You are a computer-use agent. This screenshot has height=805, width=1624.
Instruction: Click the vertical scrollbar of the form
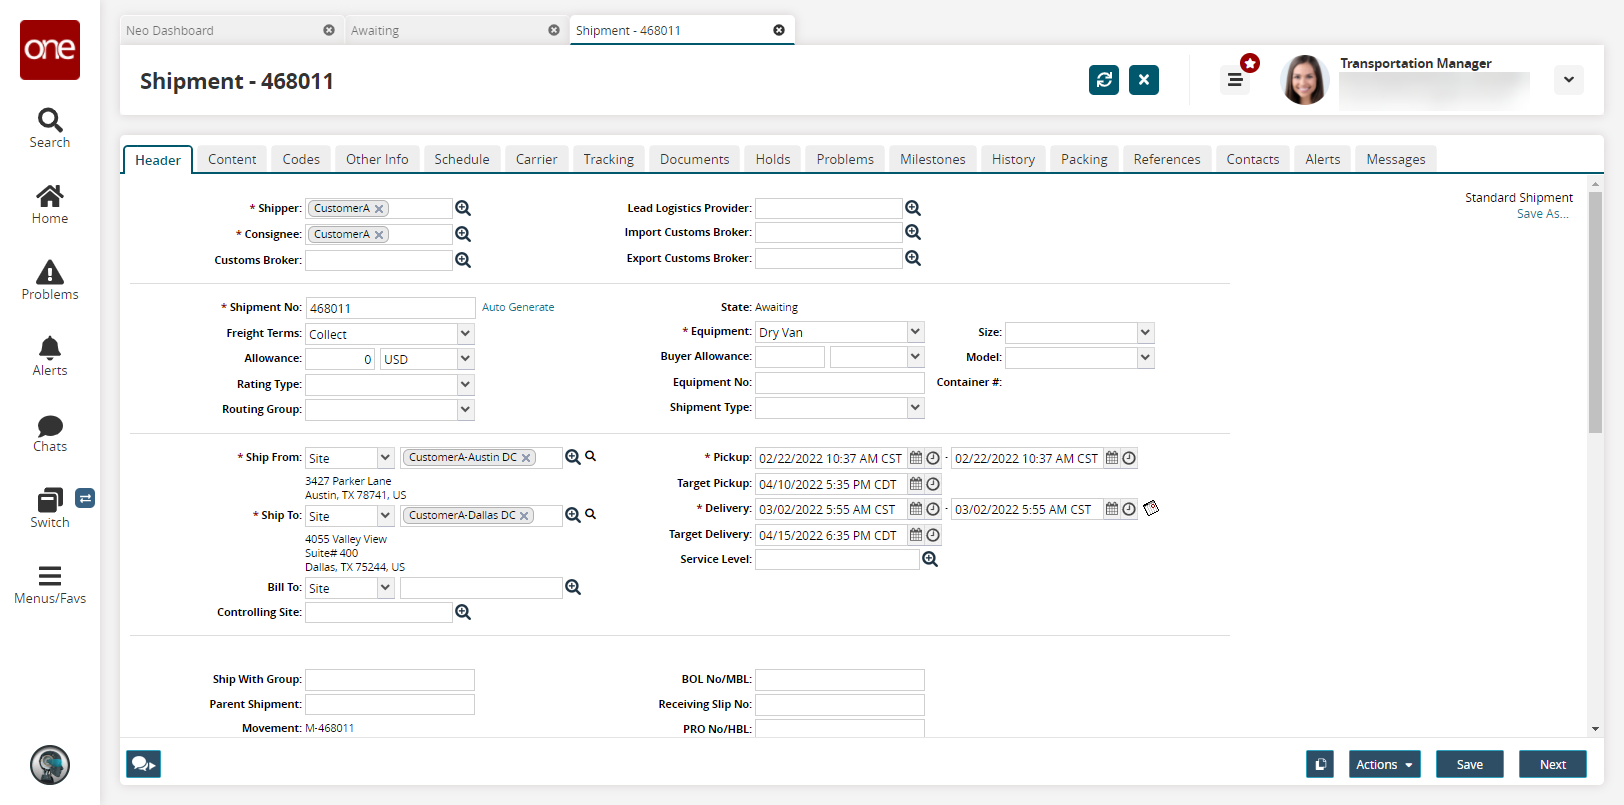click(x=1595, y=312)
